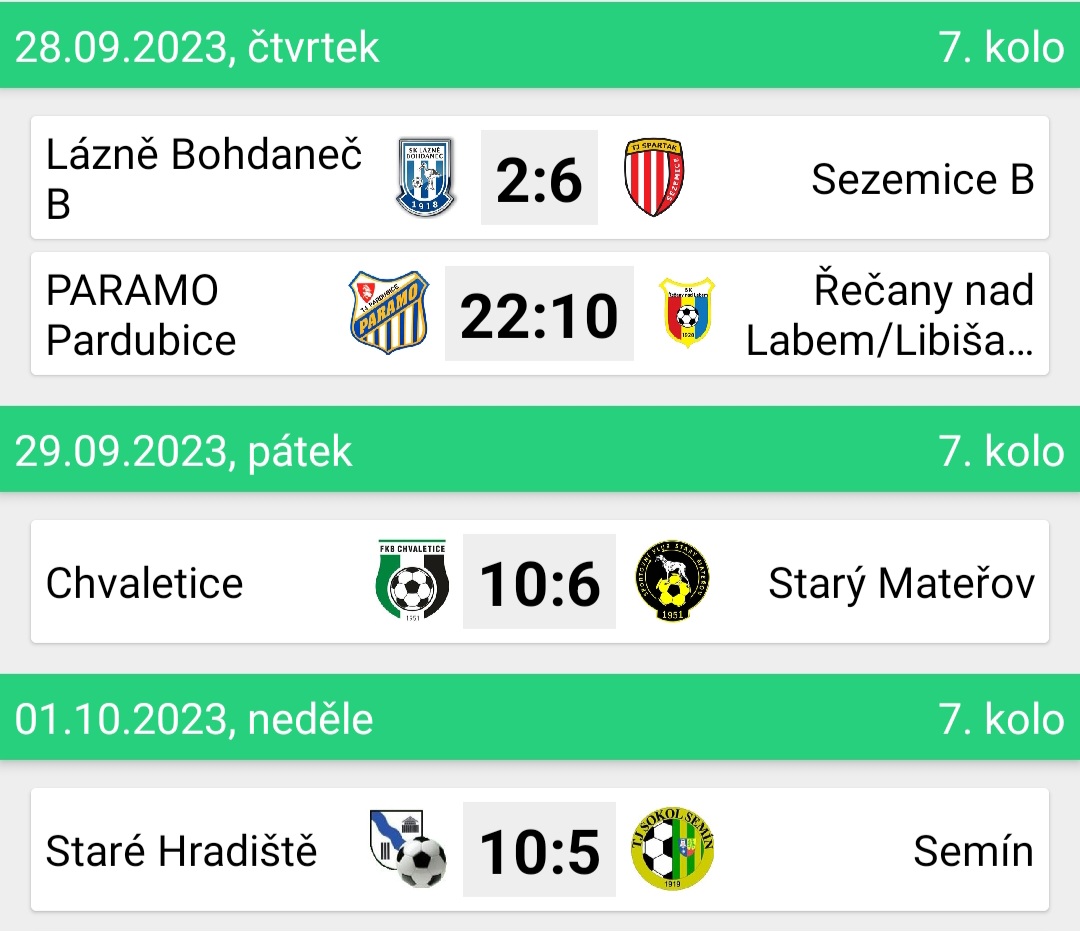
Task: Select the Semín team name
Action: [973, 851]
